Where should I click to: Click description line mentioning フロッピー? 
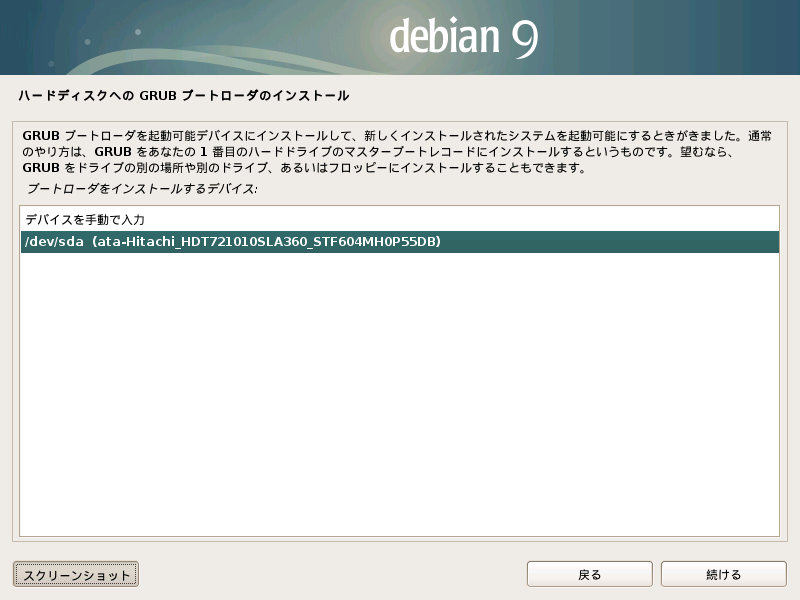(x=300, y=168)
